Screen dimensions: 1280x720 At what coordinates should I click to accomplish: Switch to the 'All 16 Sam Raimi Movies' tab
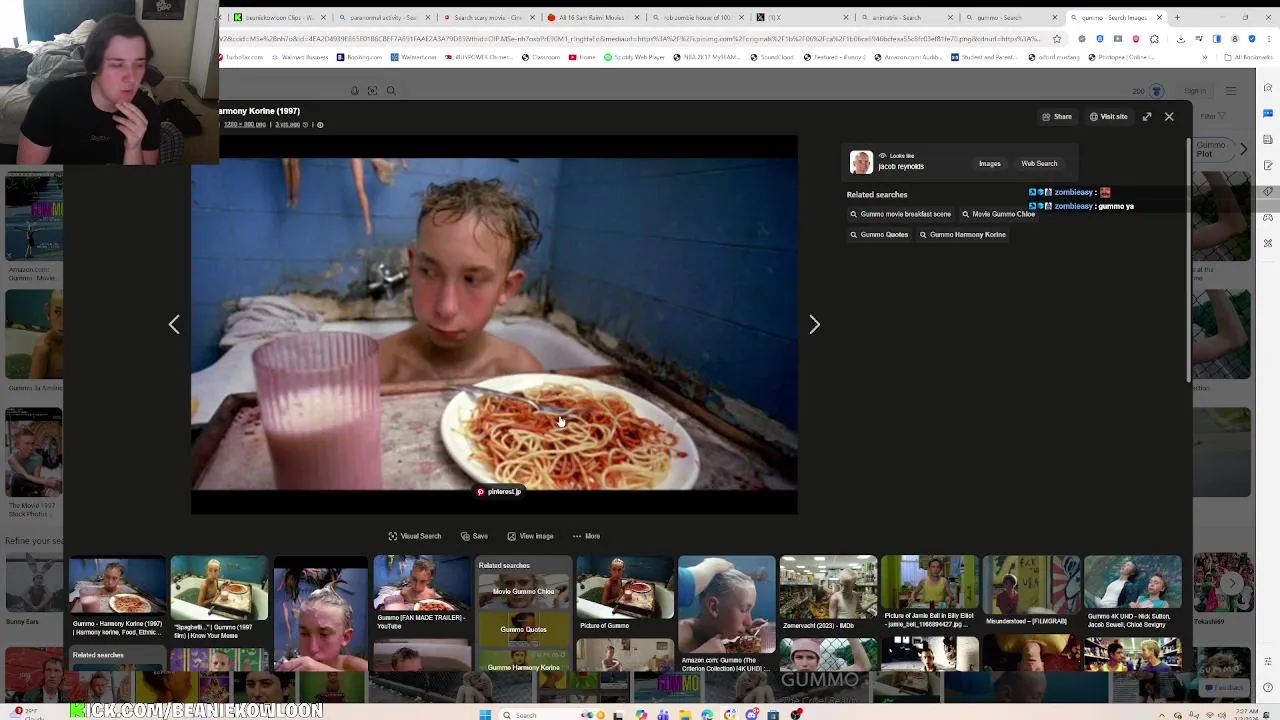592,17
